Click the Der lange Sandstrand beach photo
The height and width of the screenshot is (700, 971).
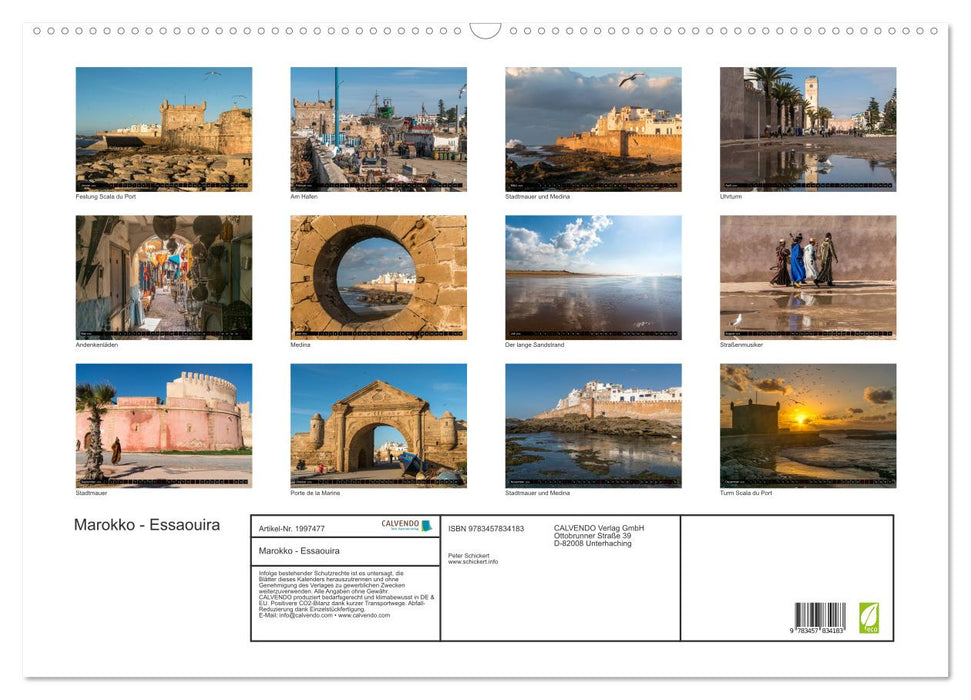594,275
